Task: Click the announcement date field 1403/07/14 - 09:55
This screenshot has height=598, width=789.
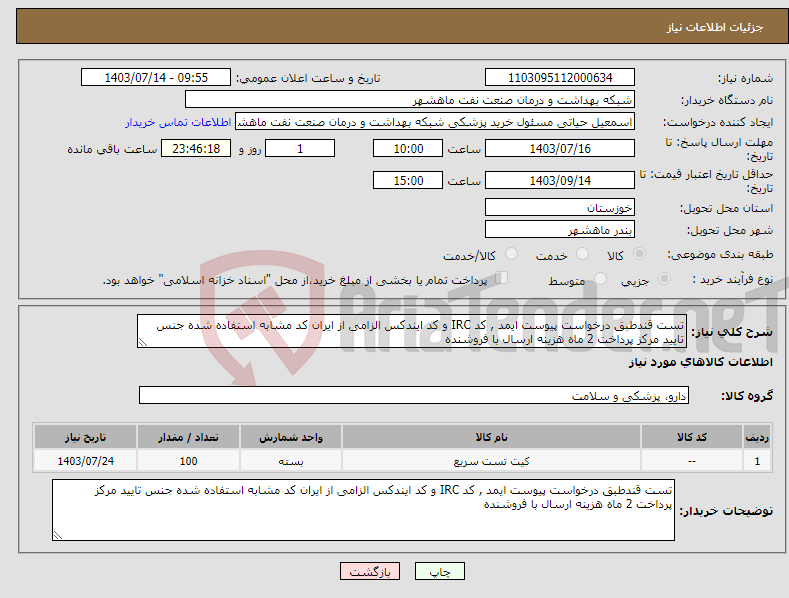Action: pyautogui.click(x=156, y=78)
